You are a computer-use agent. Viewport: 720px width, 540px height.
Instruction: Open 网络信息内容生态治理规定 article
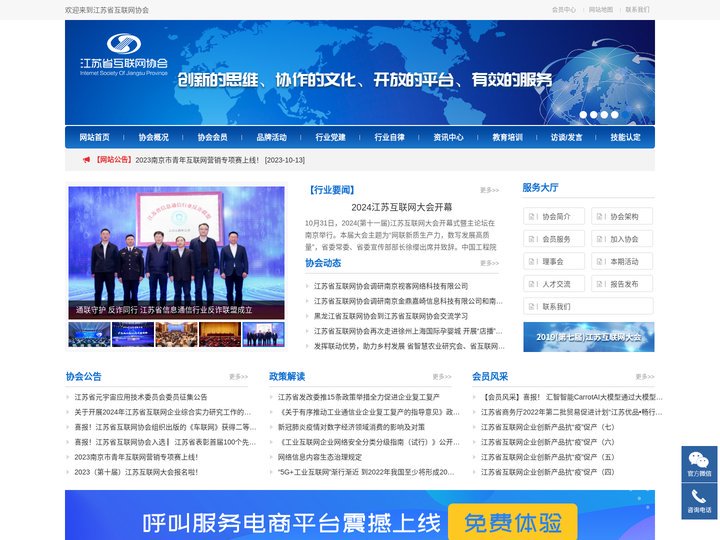[x=320, y=457]
